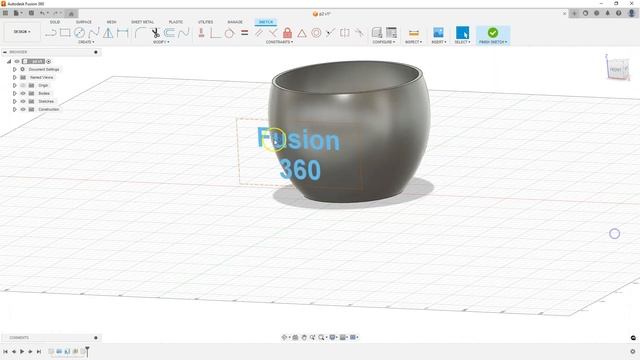
Task: Expand the Bodies node
Action: coord(15,93)
